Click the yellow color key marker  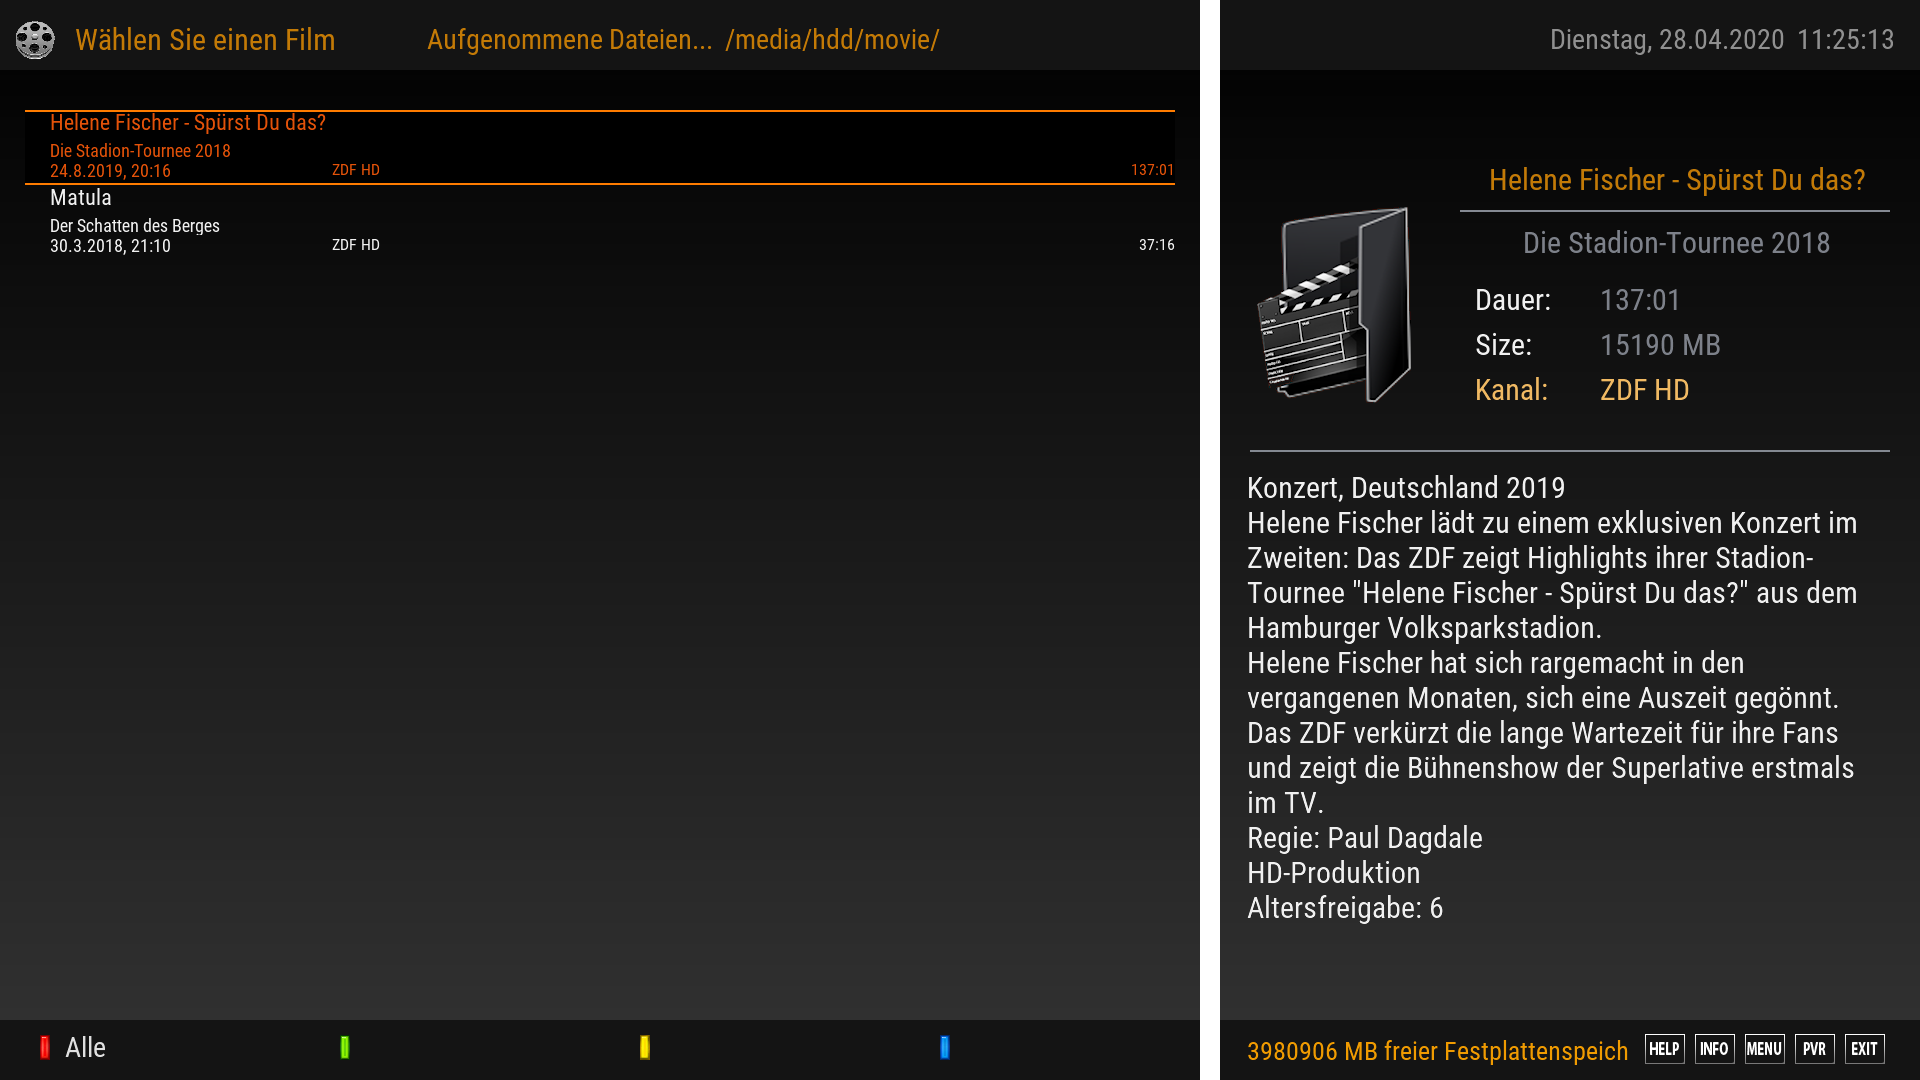645,1047
